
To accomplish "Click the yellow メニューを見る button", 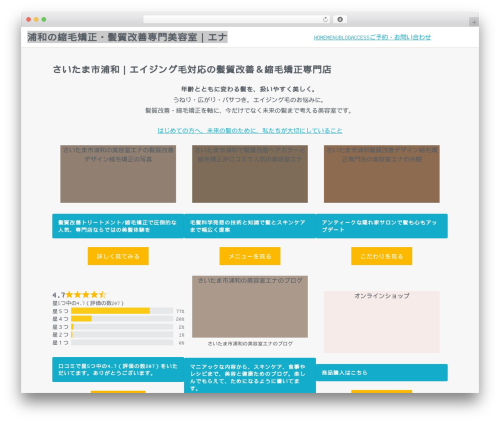I will pyautogui.click(x=250, y=256).
